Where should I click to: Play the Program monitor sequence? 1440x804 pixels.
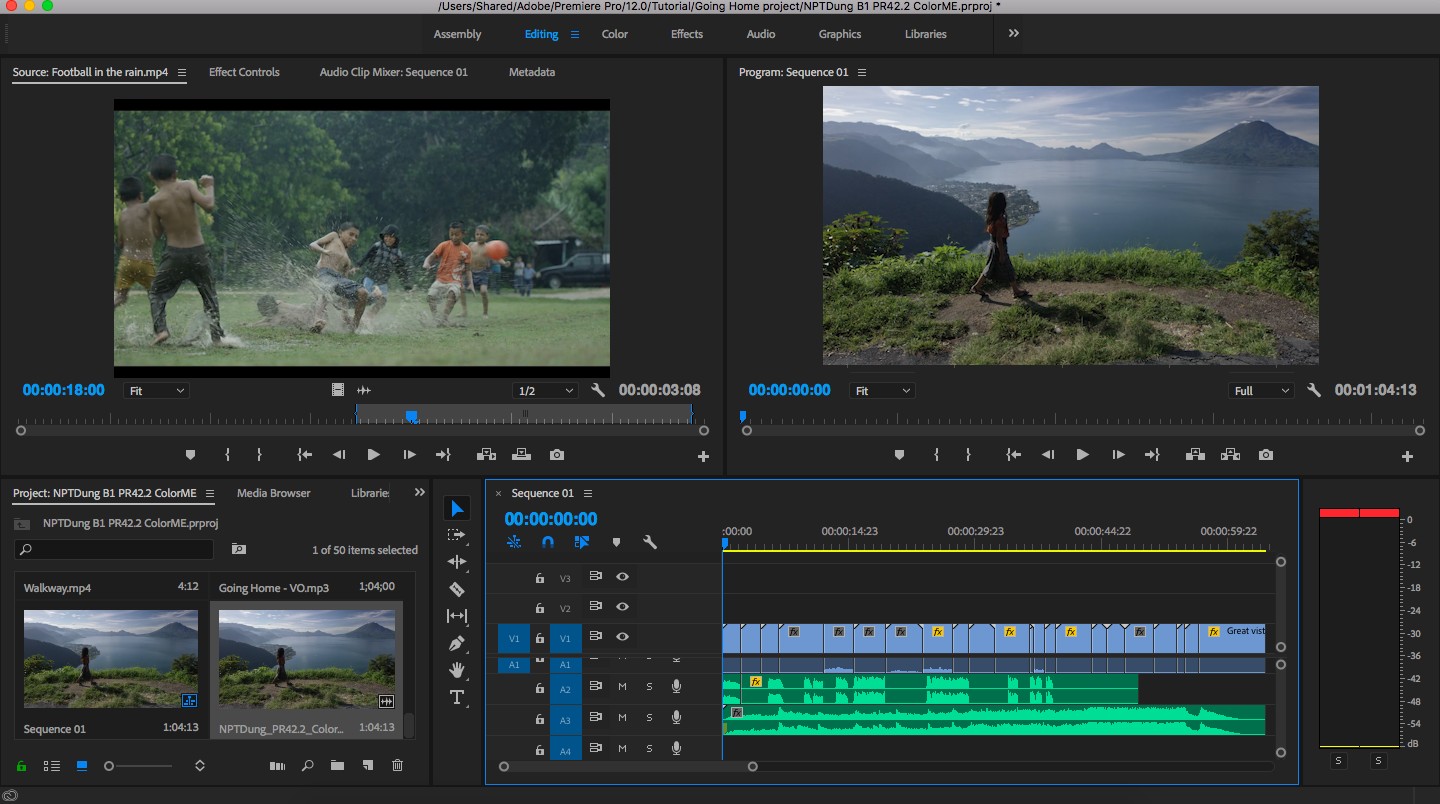(x=1082, y=454)
